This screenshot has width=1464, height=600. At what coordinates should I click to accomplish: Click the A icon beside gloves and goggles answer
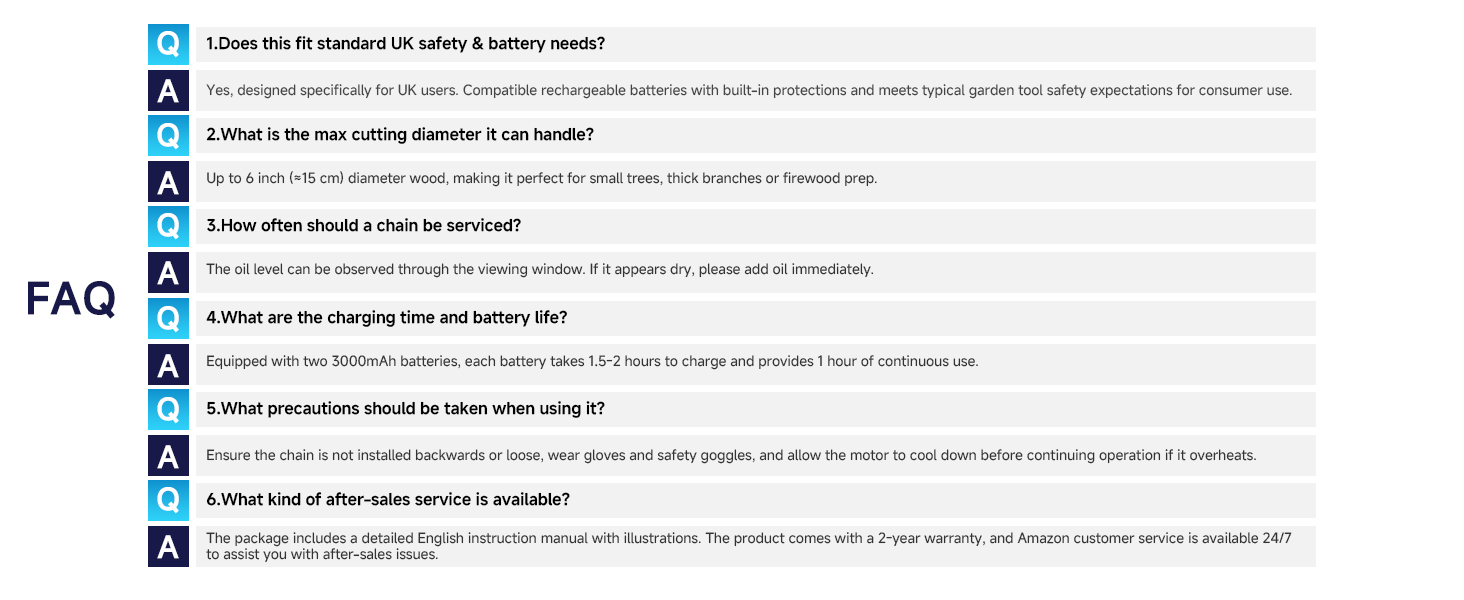[x=168, y=455]
